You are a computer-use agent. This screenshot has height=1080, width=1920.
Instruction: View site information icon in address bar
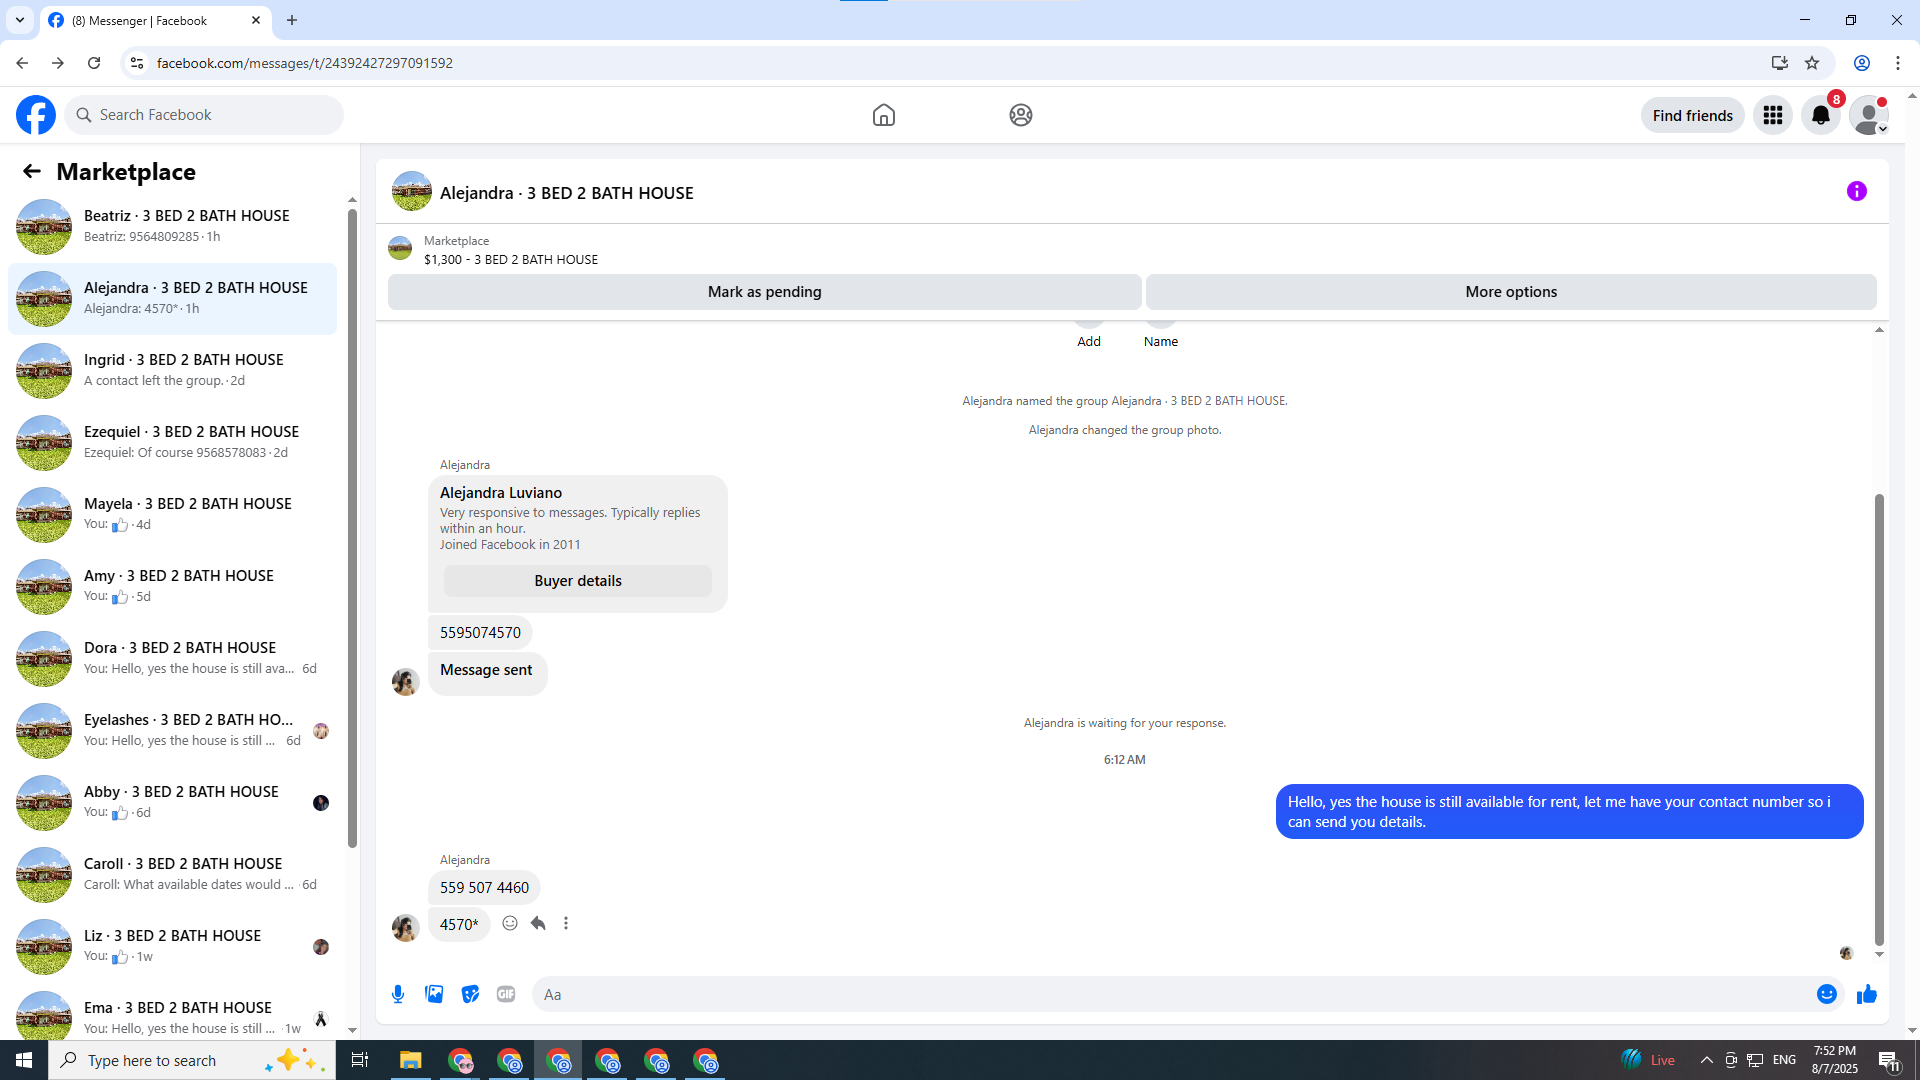click(137, 63)
